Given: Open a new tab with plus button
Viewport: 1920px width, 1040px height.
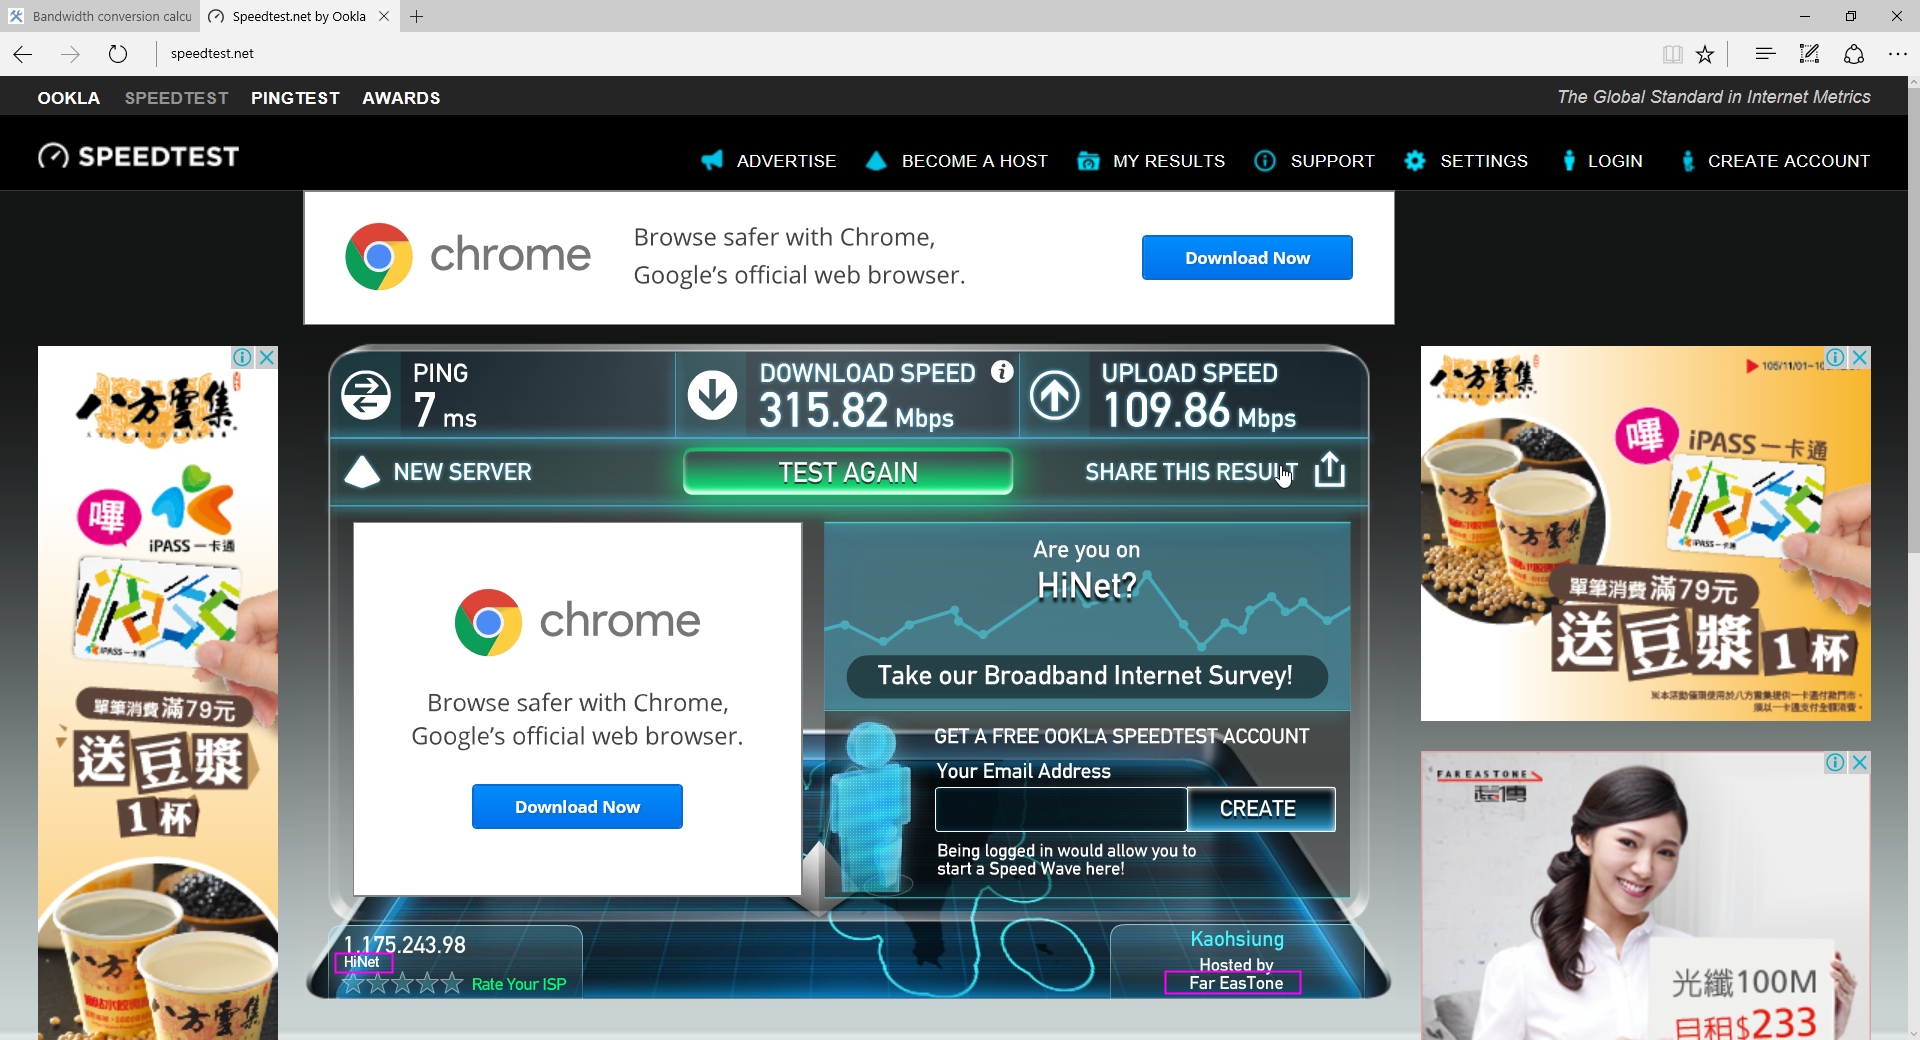Looking at the screenshot, I should point(417,16).
